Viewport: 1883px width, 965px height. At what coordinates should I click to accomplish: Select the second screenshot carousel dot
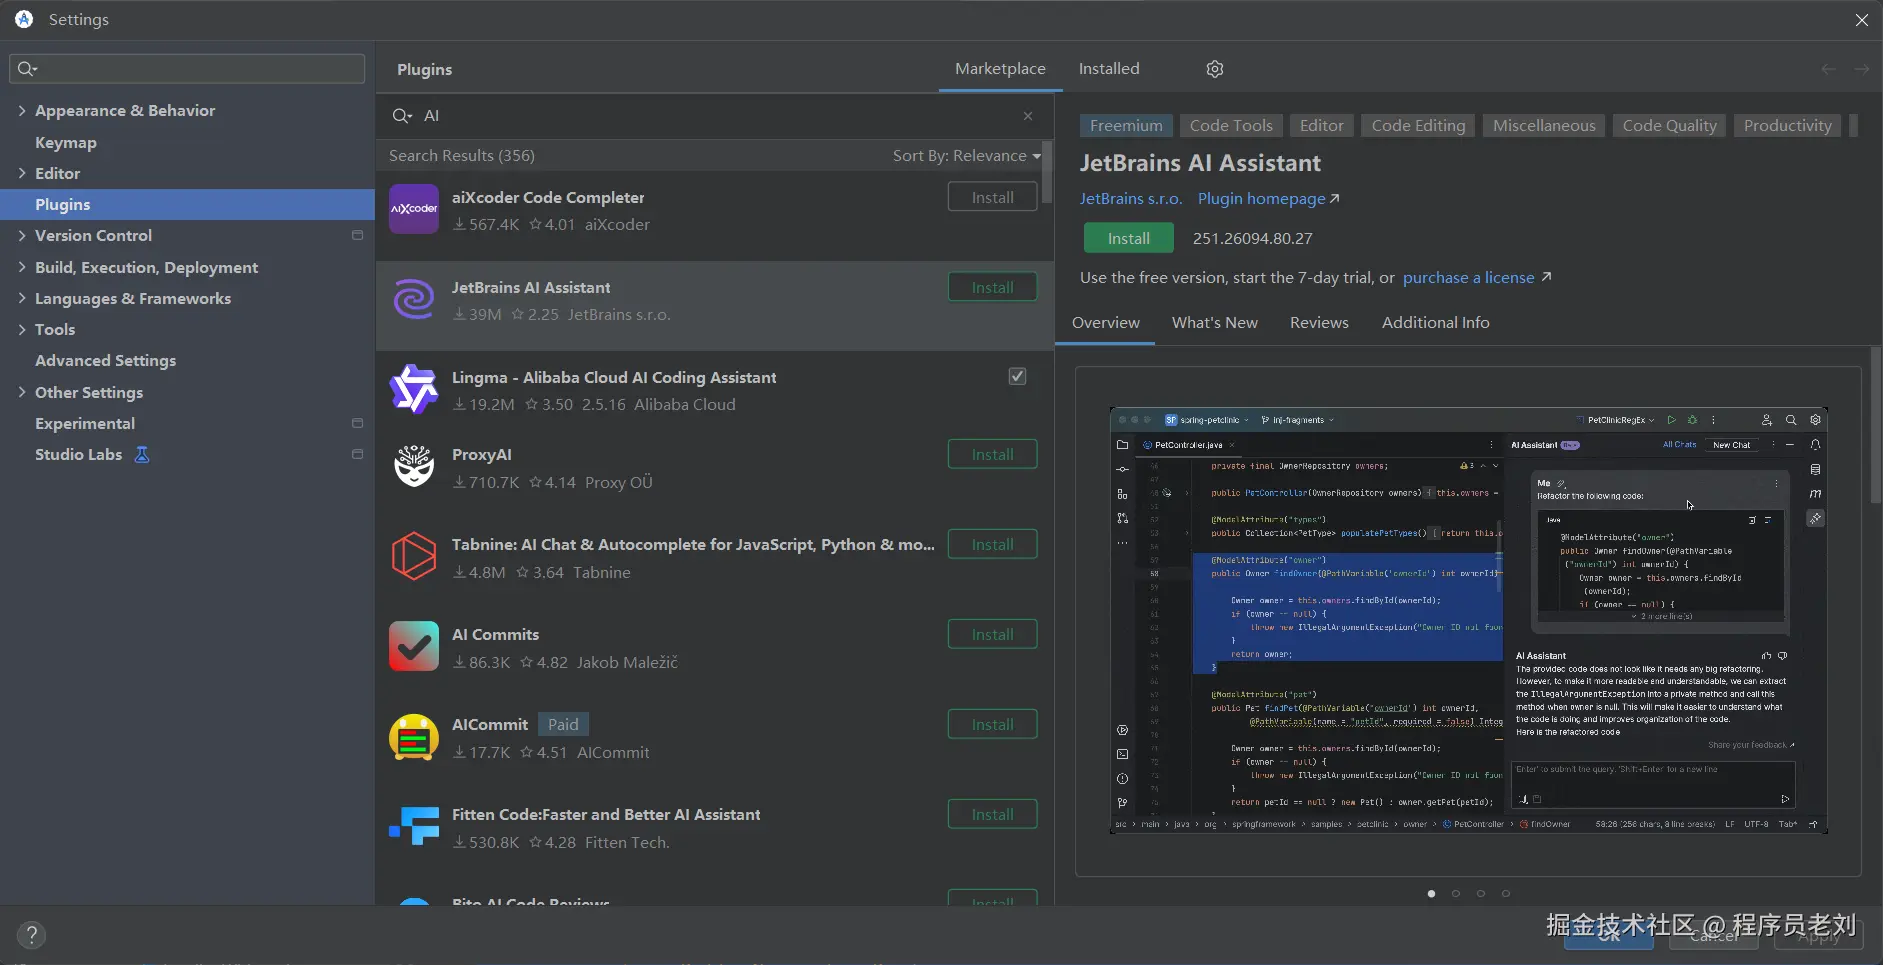click(1456, 893)
